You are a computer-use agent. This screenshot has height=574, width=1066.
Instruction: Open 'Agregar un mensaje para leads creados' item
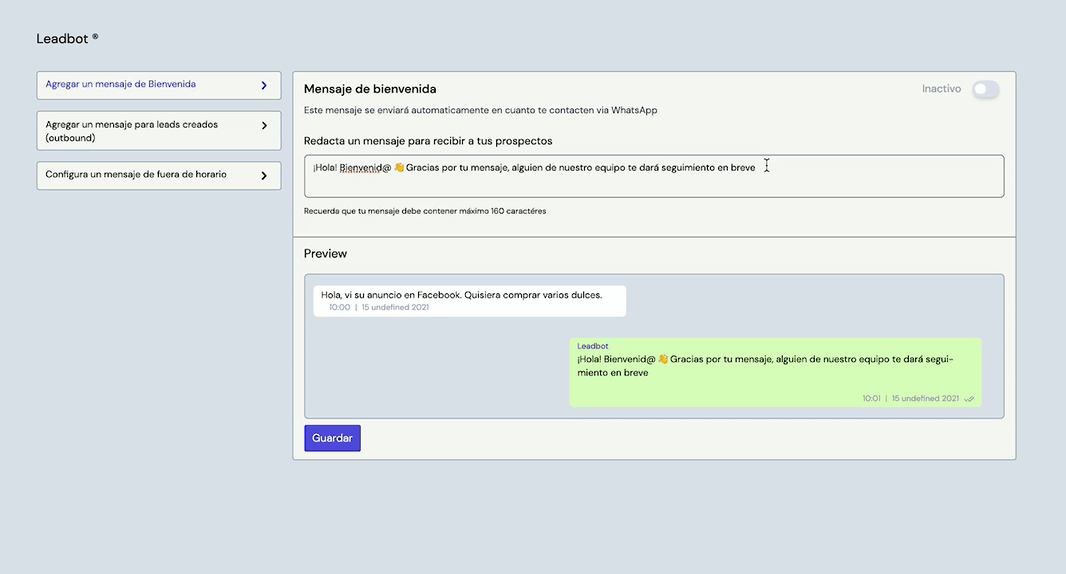pos(158,131)
